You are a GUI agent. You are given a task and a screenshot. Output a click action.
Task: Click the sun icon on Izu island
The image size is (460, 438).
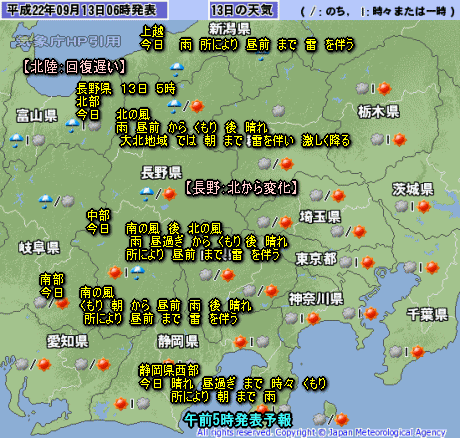click(341, 419)
